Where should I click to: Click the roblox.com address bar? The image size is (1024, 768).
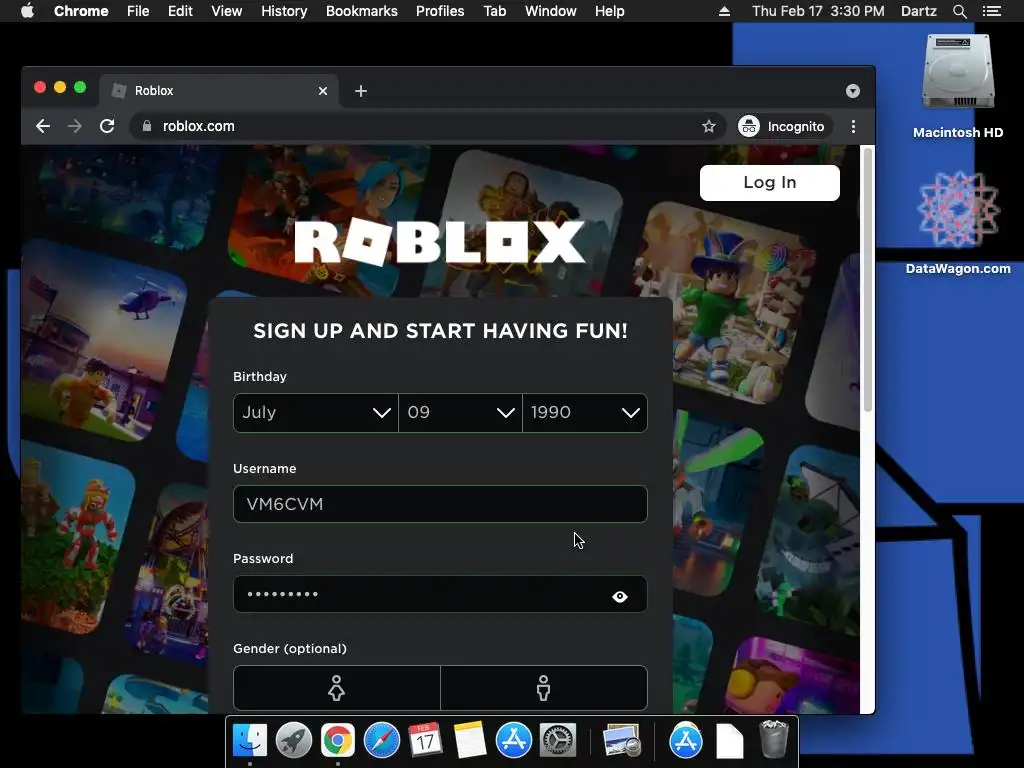pyautogui.click(x=428, y=126)
